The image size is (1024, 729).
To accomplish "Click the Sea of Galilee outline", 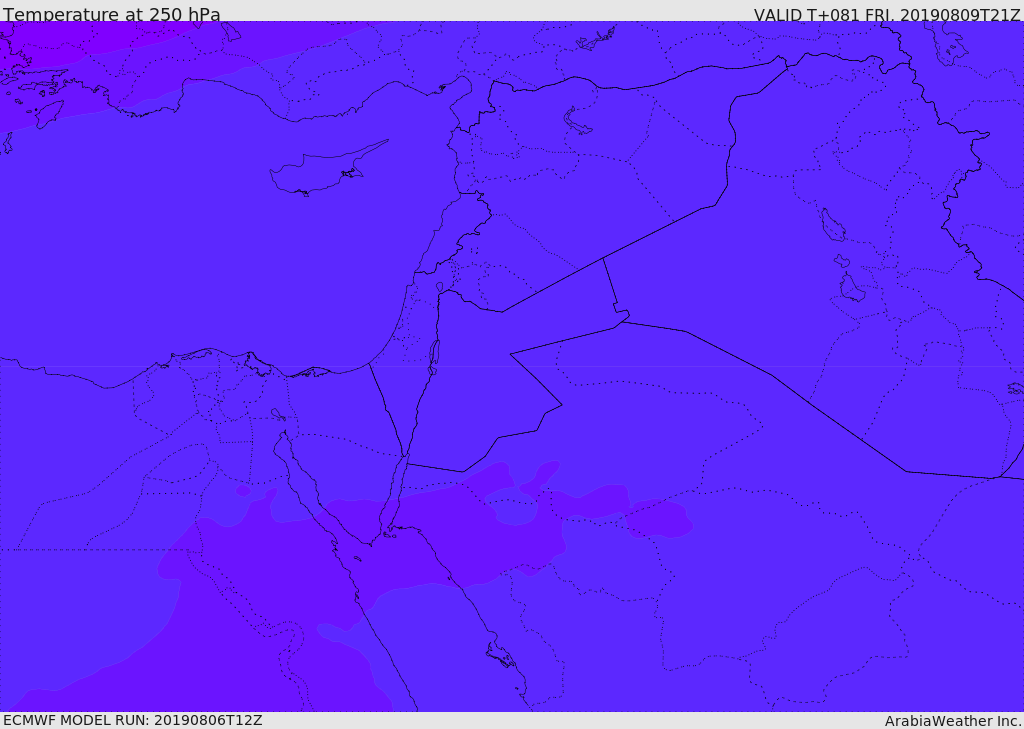I will 440,287.
